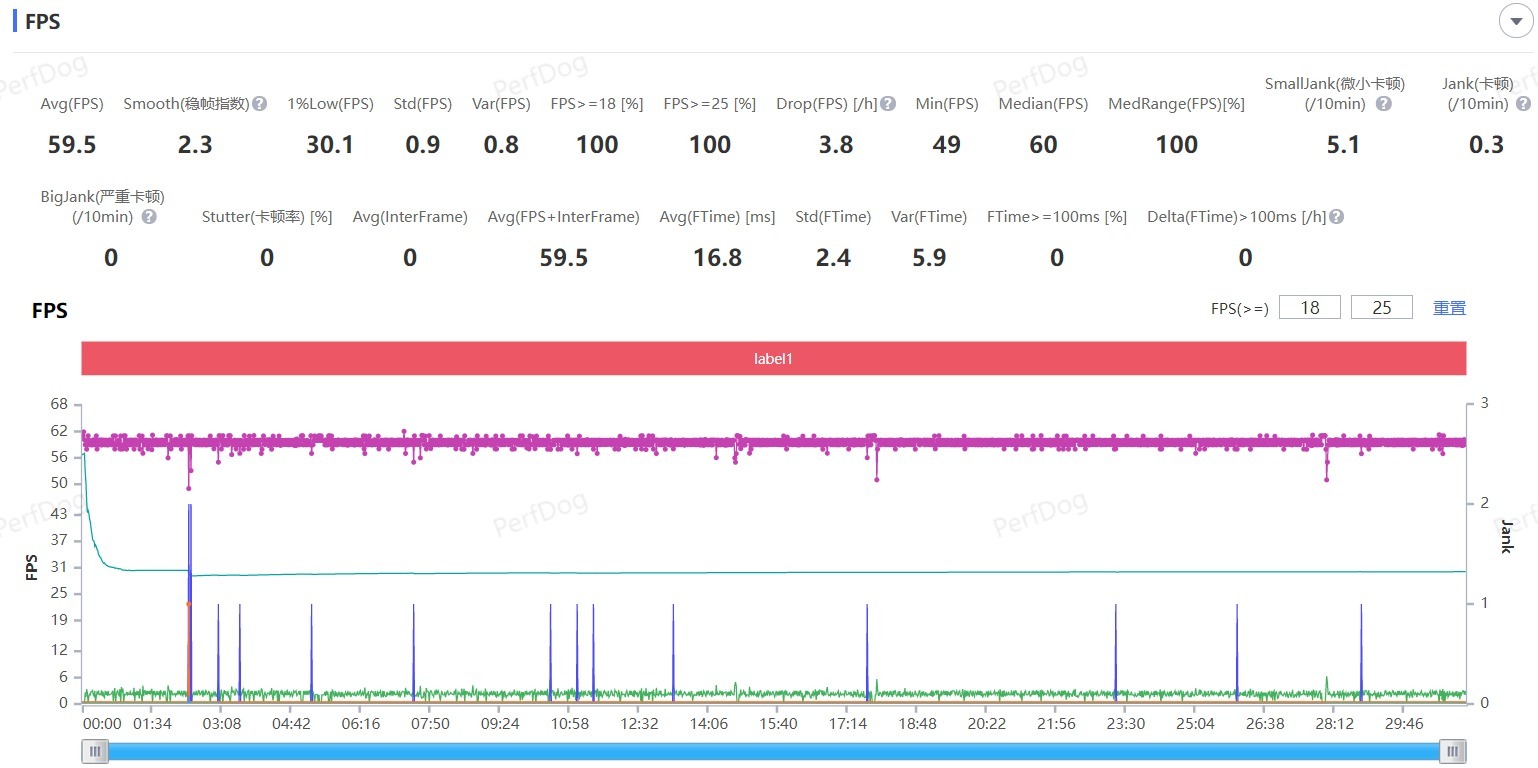
Task: Select the red label1 bar
Action: tap(773, 358)
